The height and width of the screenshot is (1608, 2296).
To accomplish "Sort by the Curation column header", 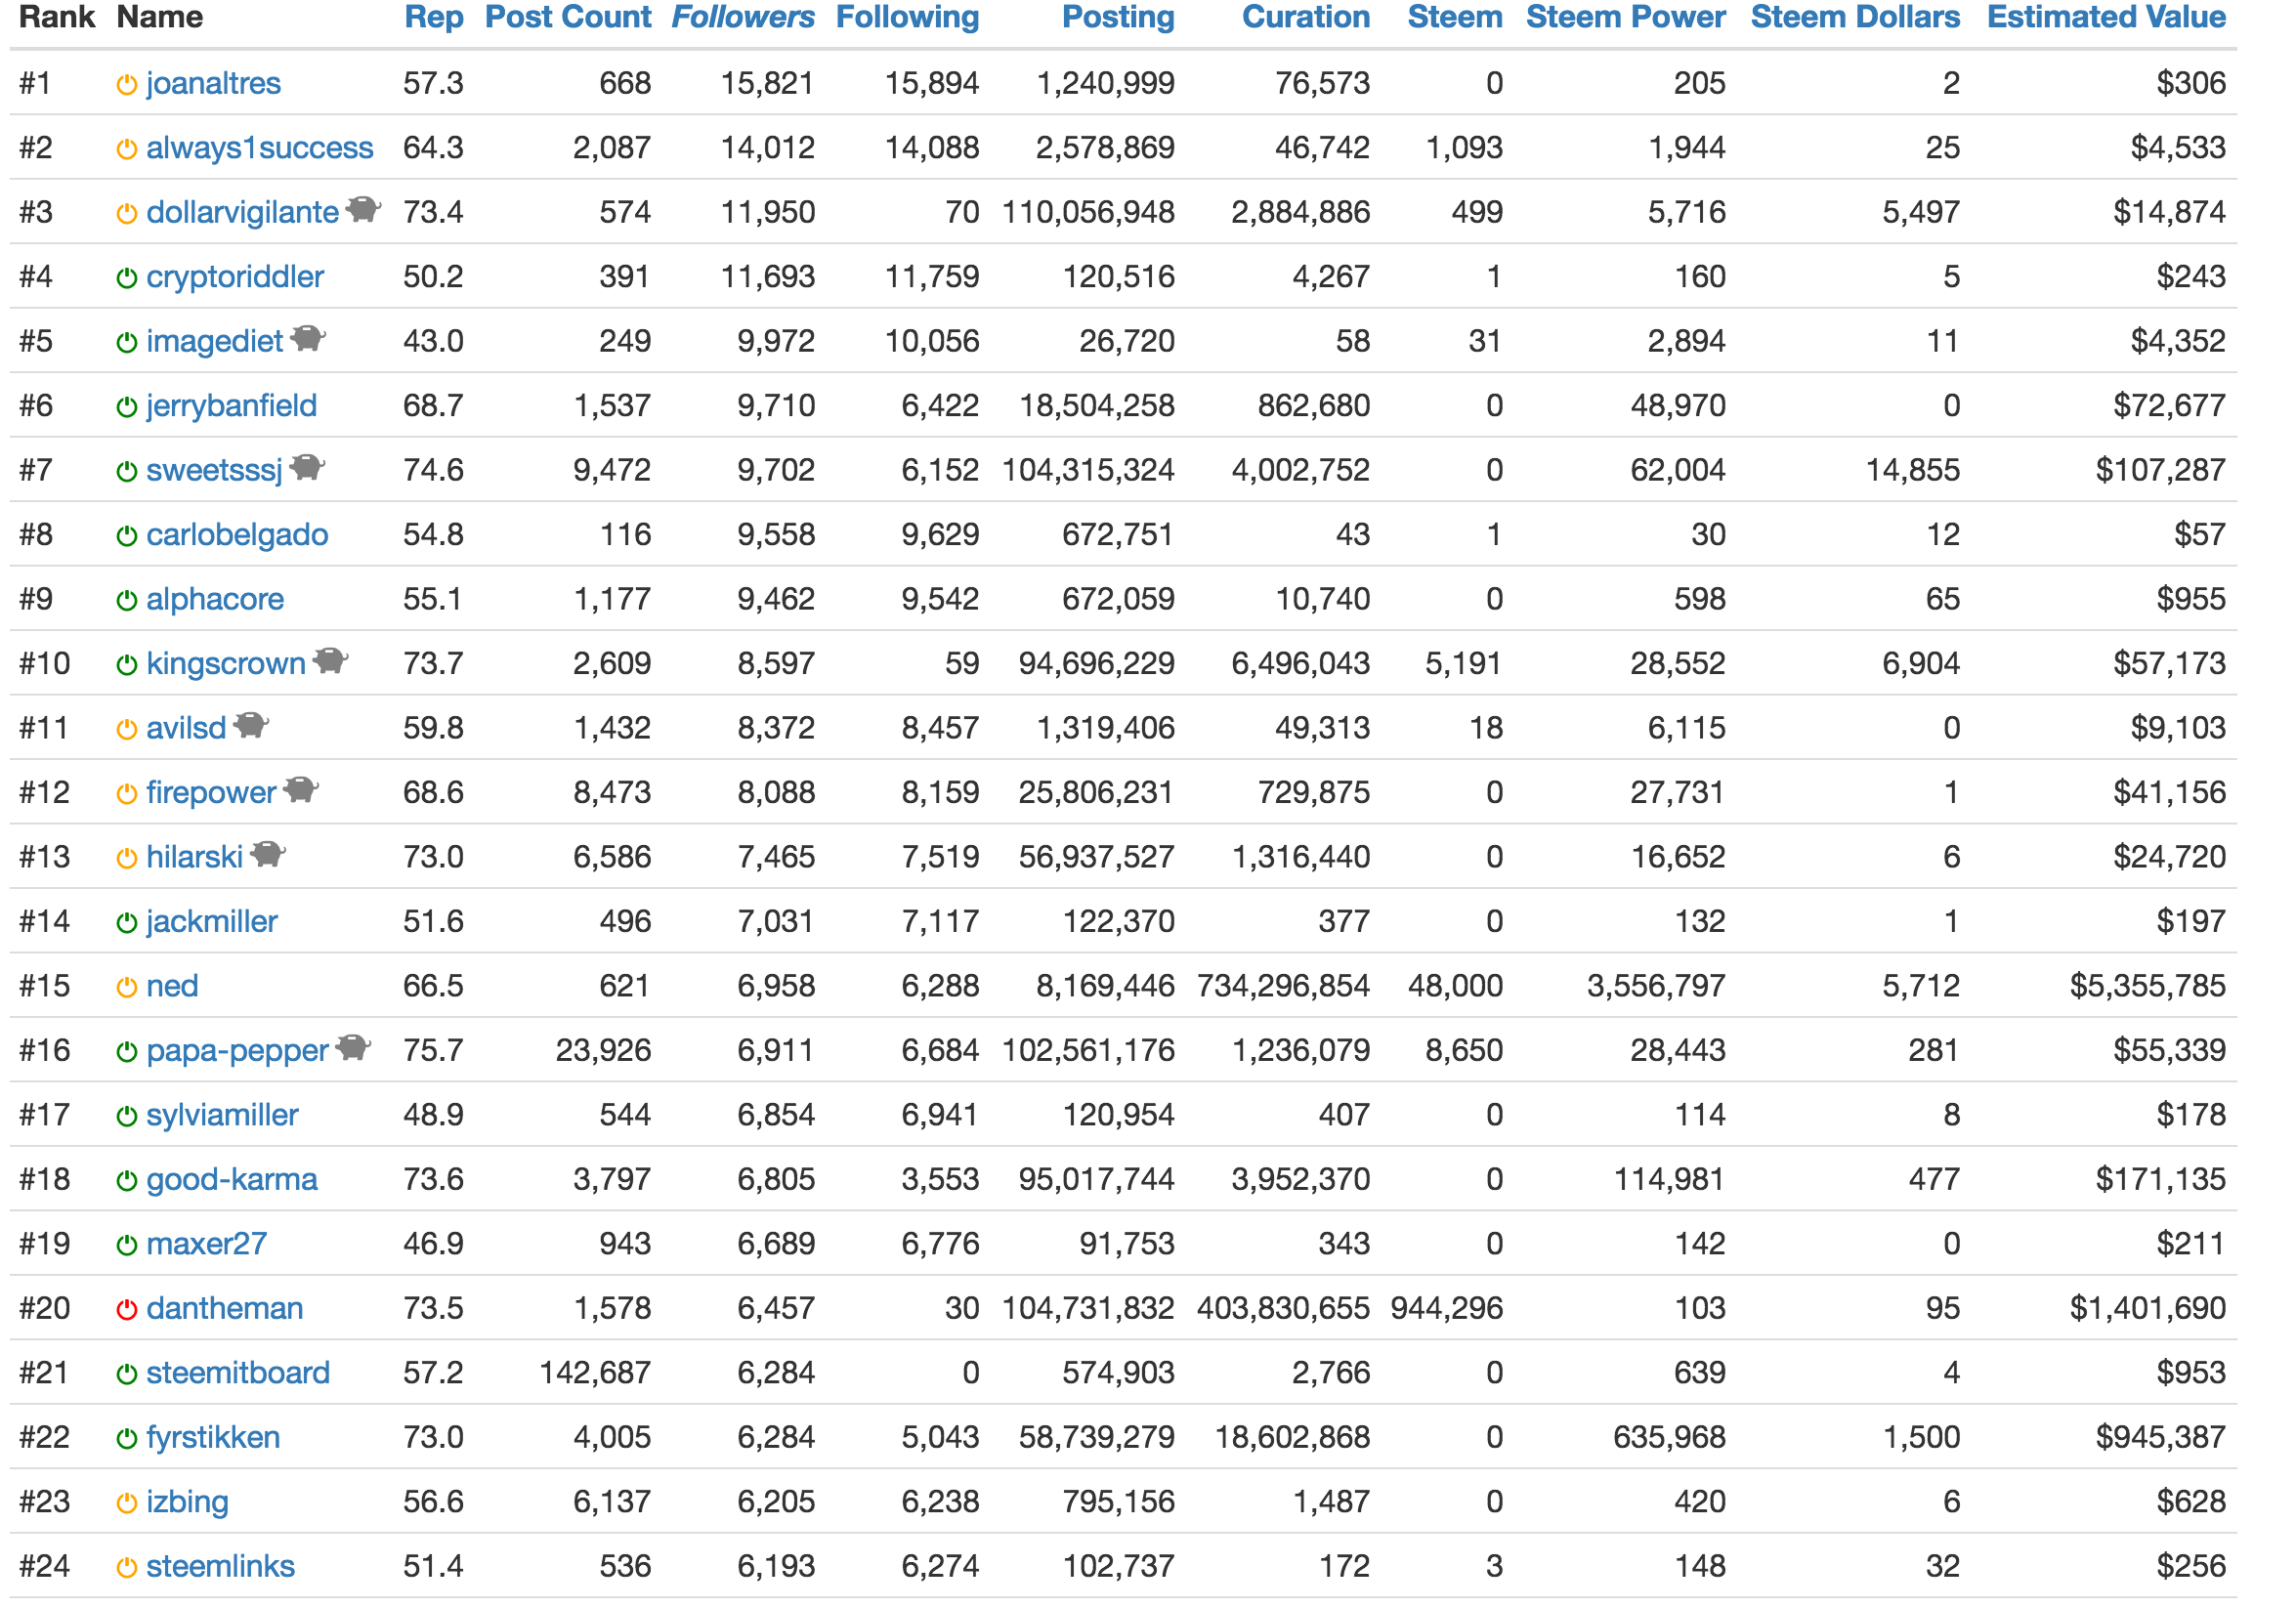I will [1306, 17].
